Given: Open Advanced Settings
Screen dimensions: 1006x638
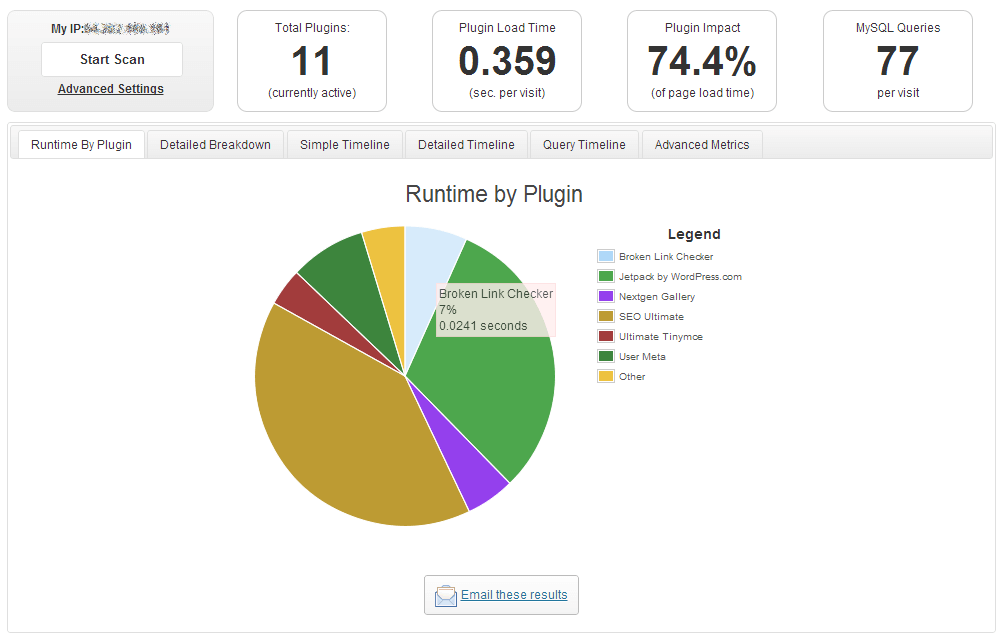Looking at the screenshot, I should [110, 89].
